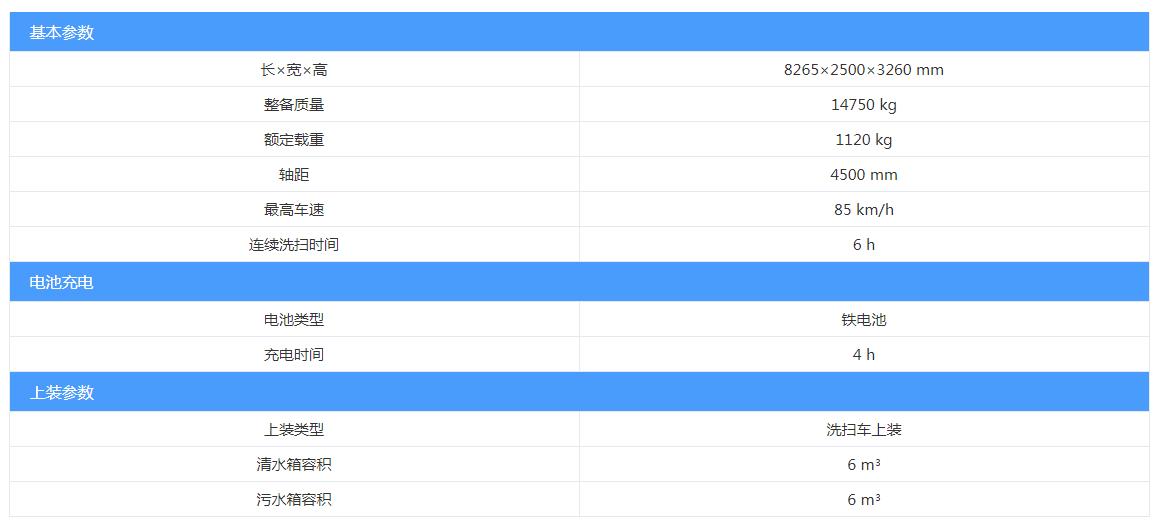Click the 充电时间 label

click(294, 355)
